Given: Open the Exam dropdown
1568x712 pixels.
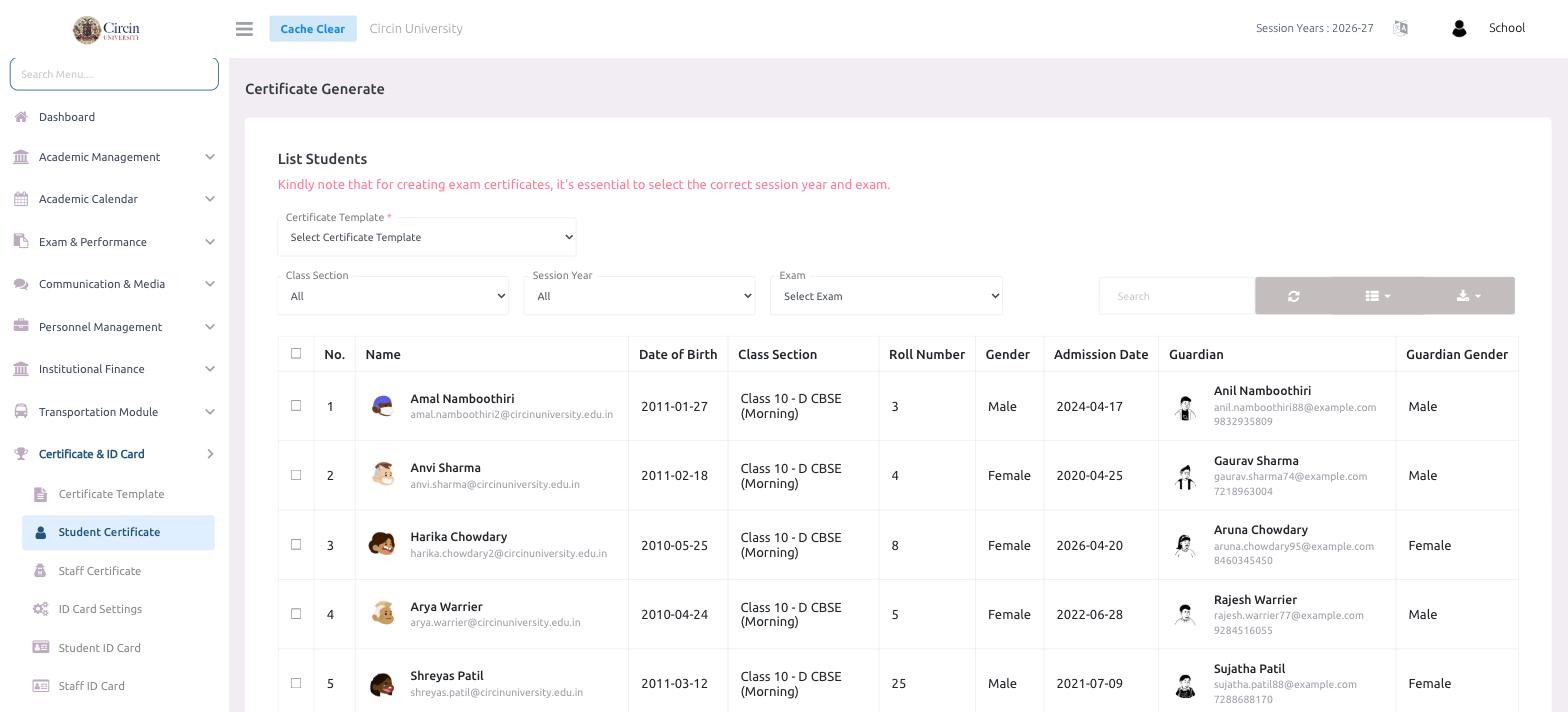Looking at the screenshot, I should click(x=886, y=296).
